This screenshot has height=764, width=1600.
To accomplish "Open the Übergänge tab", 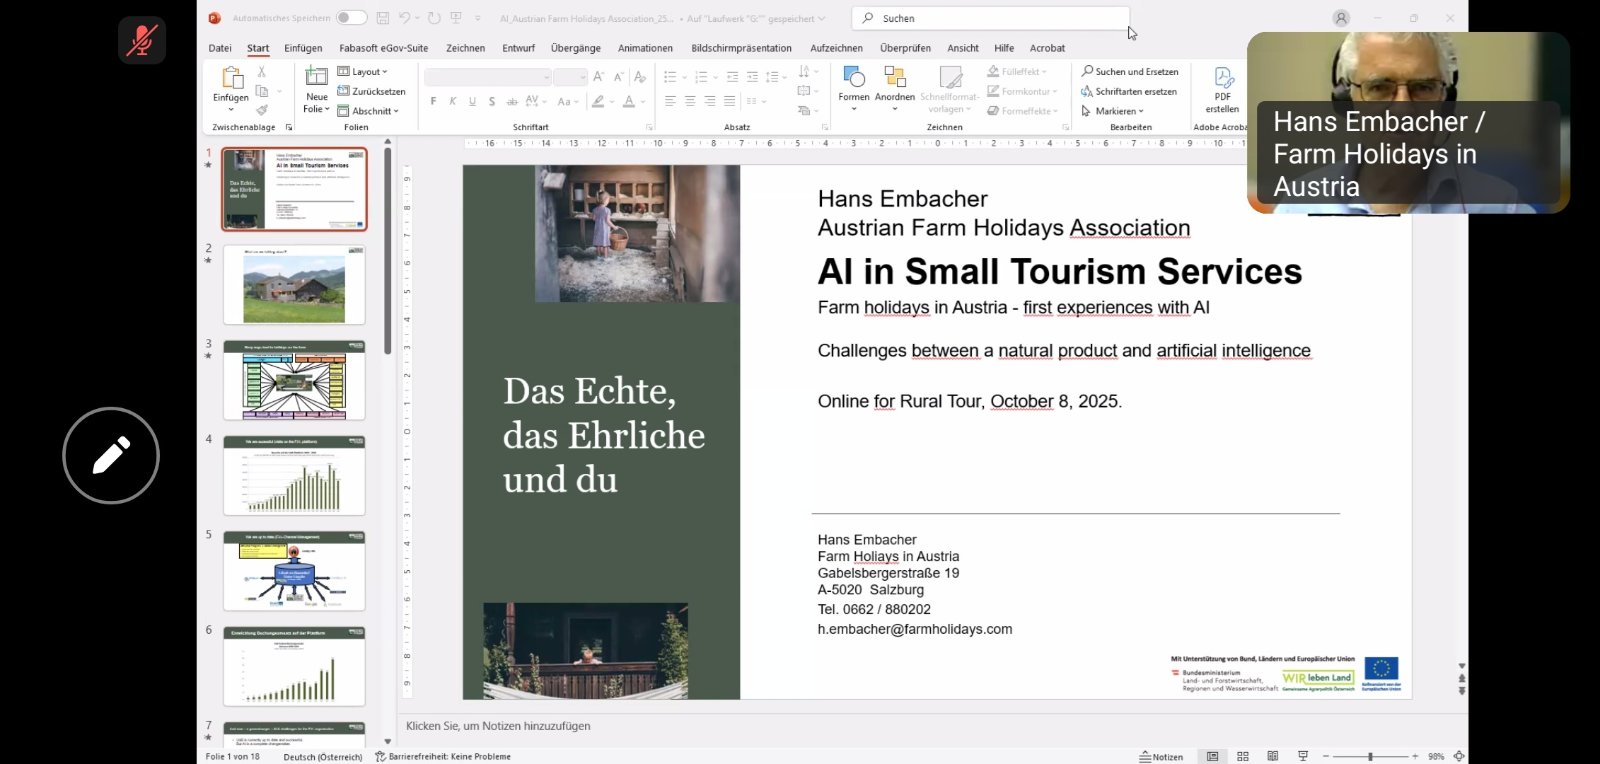I will click(575, 48).
